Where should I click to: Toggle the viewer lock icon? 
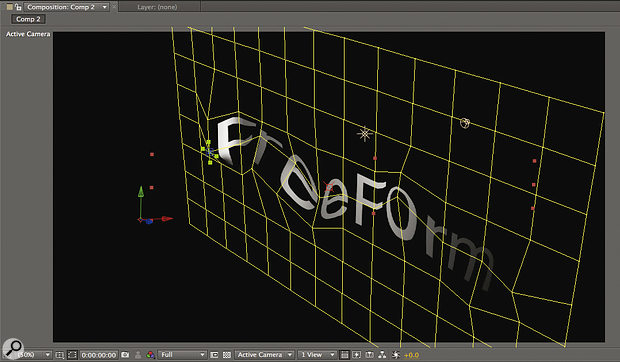18,7
